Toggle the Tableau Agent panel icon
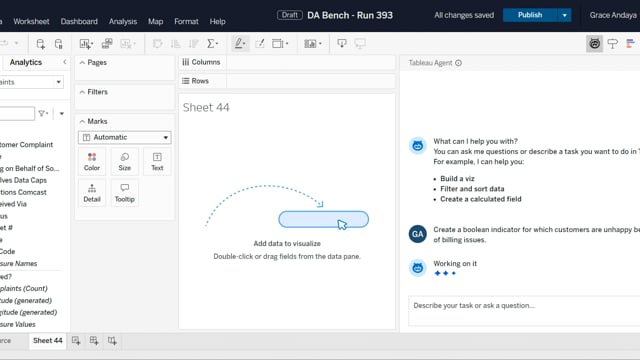 pos(594,44)
